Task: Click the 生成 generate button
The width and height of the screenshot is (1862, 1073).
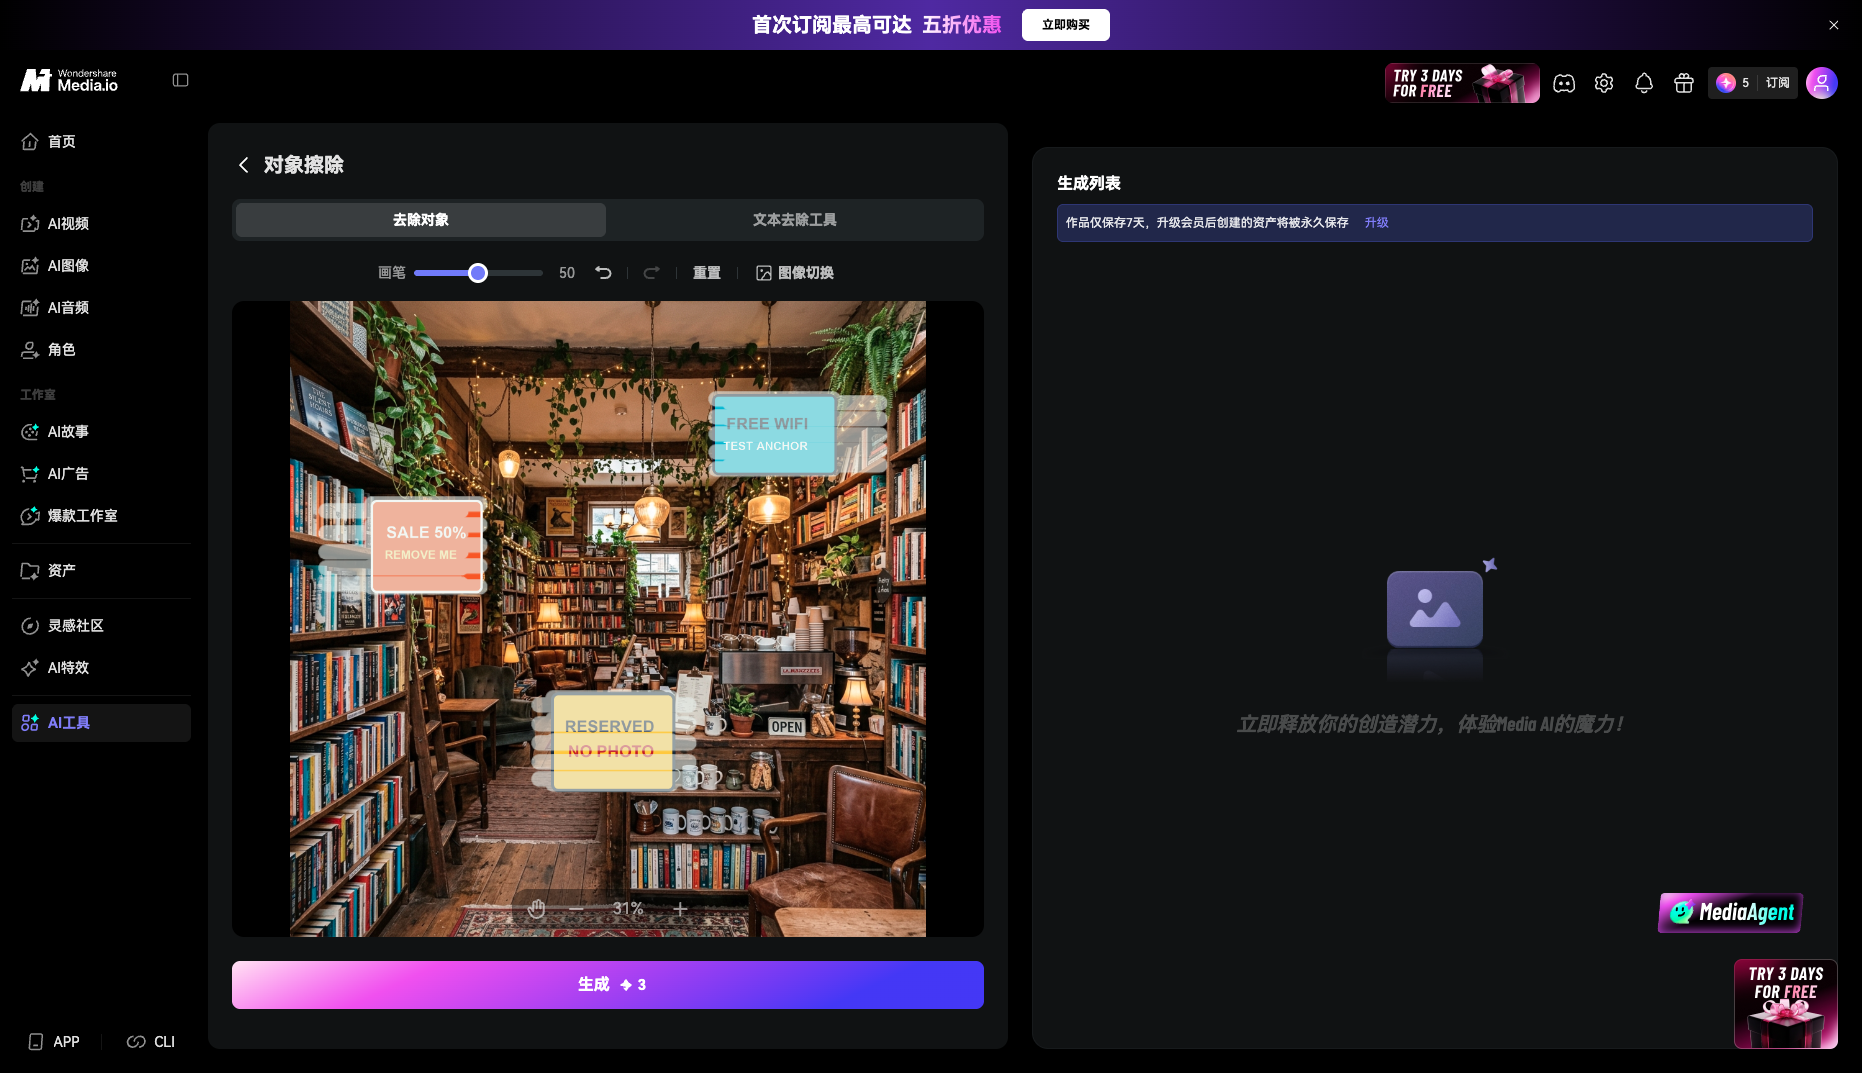Action: coord(608,985)
